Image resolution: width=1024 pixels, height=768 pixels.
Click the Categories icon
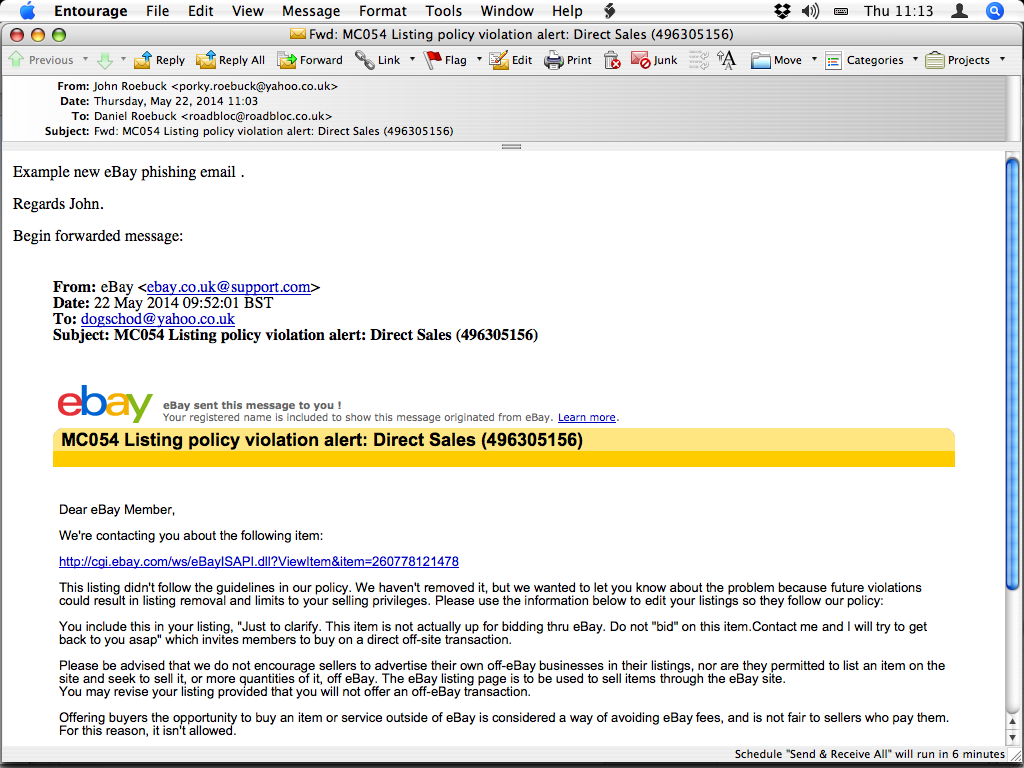[x=833, y=61]
